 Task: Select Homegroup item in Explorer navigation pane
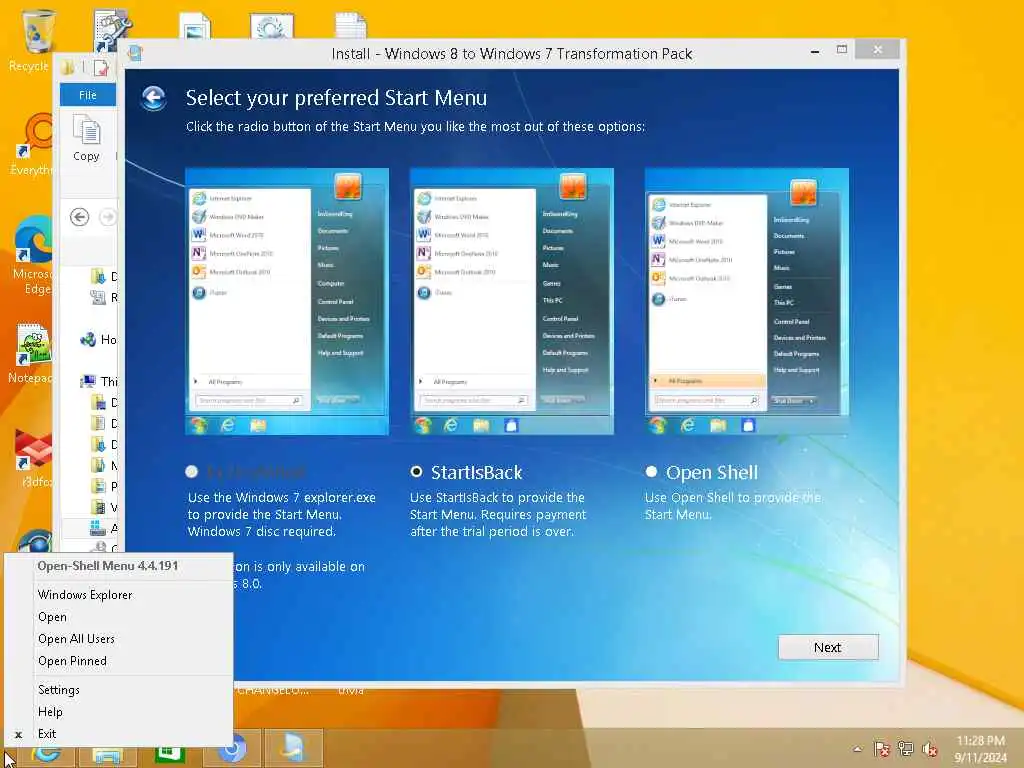[98, 340]
